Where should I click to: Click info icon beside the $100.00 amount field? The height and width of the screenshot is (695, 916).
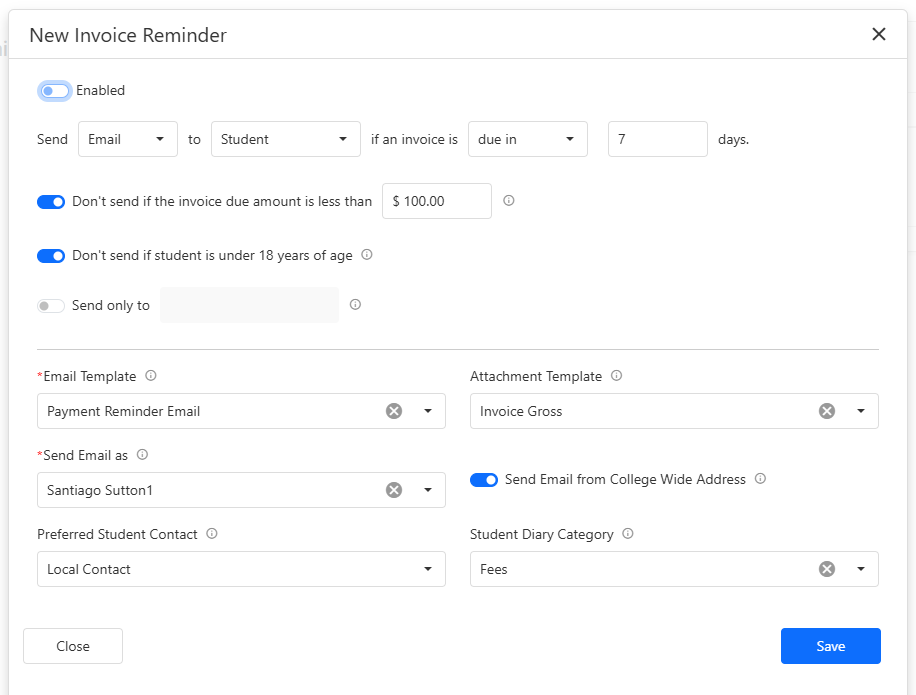coord(508,201)
